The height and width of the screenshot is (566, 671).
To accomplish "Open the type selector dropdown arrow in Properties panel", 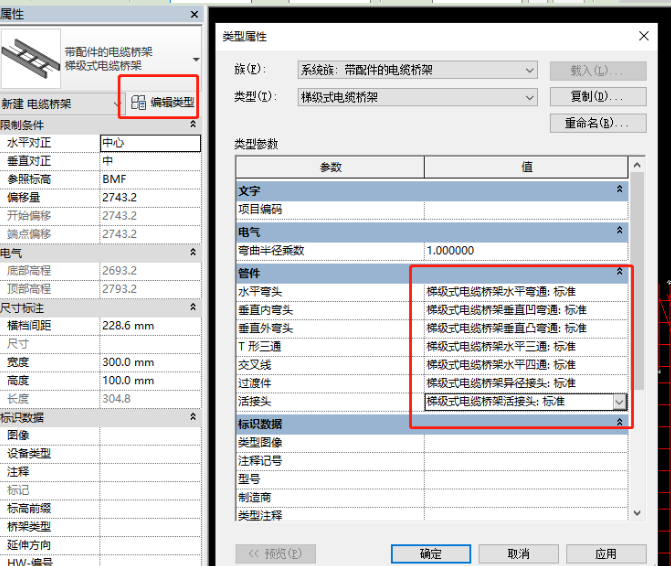I will tap(196, 59).
